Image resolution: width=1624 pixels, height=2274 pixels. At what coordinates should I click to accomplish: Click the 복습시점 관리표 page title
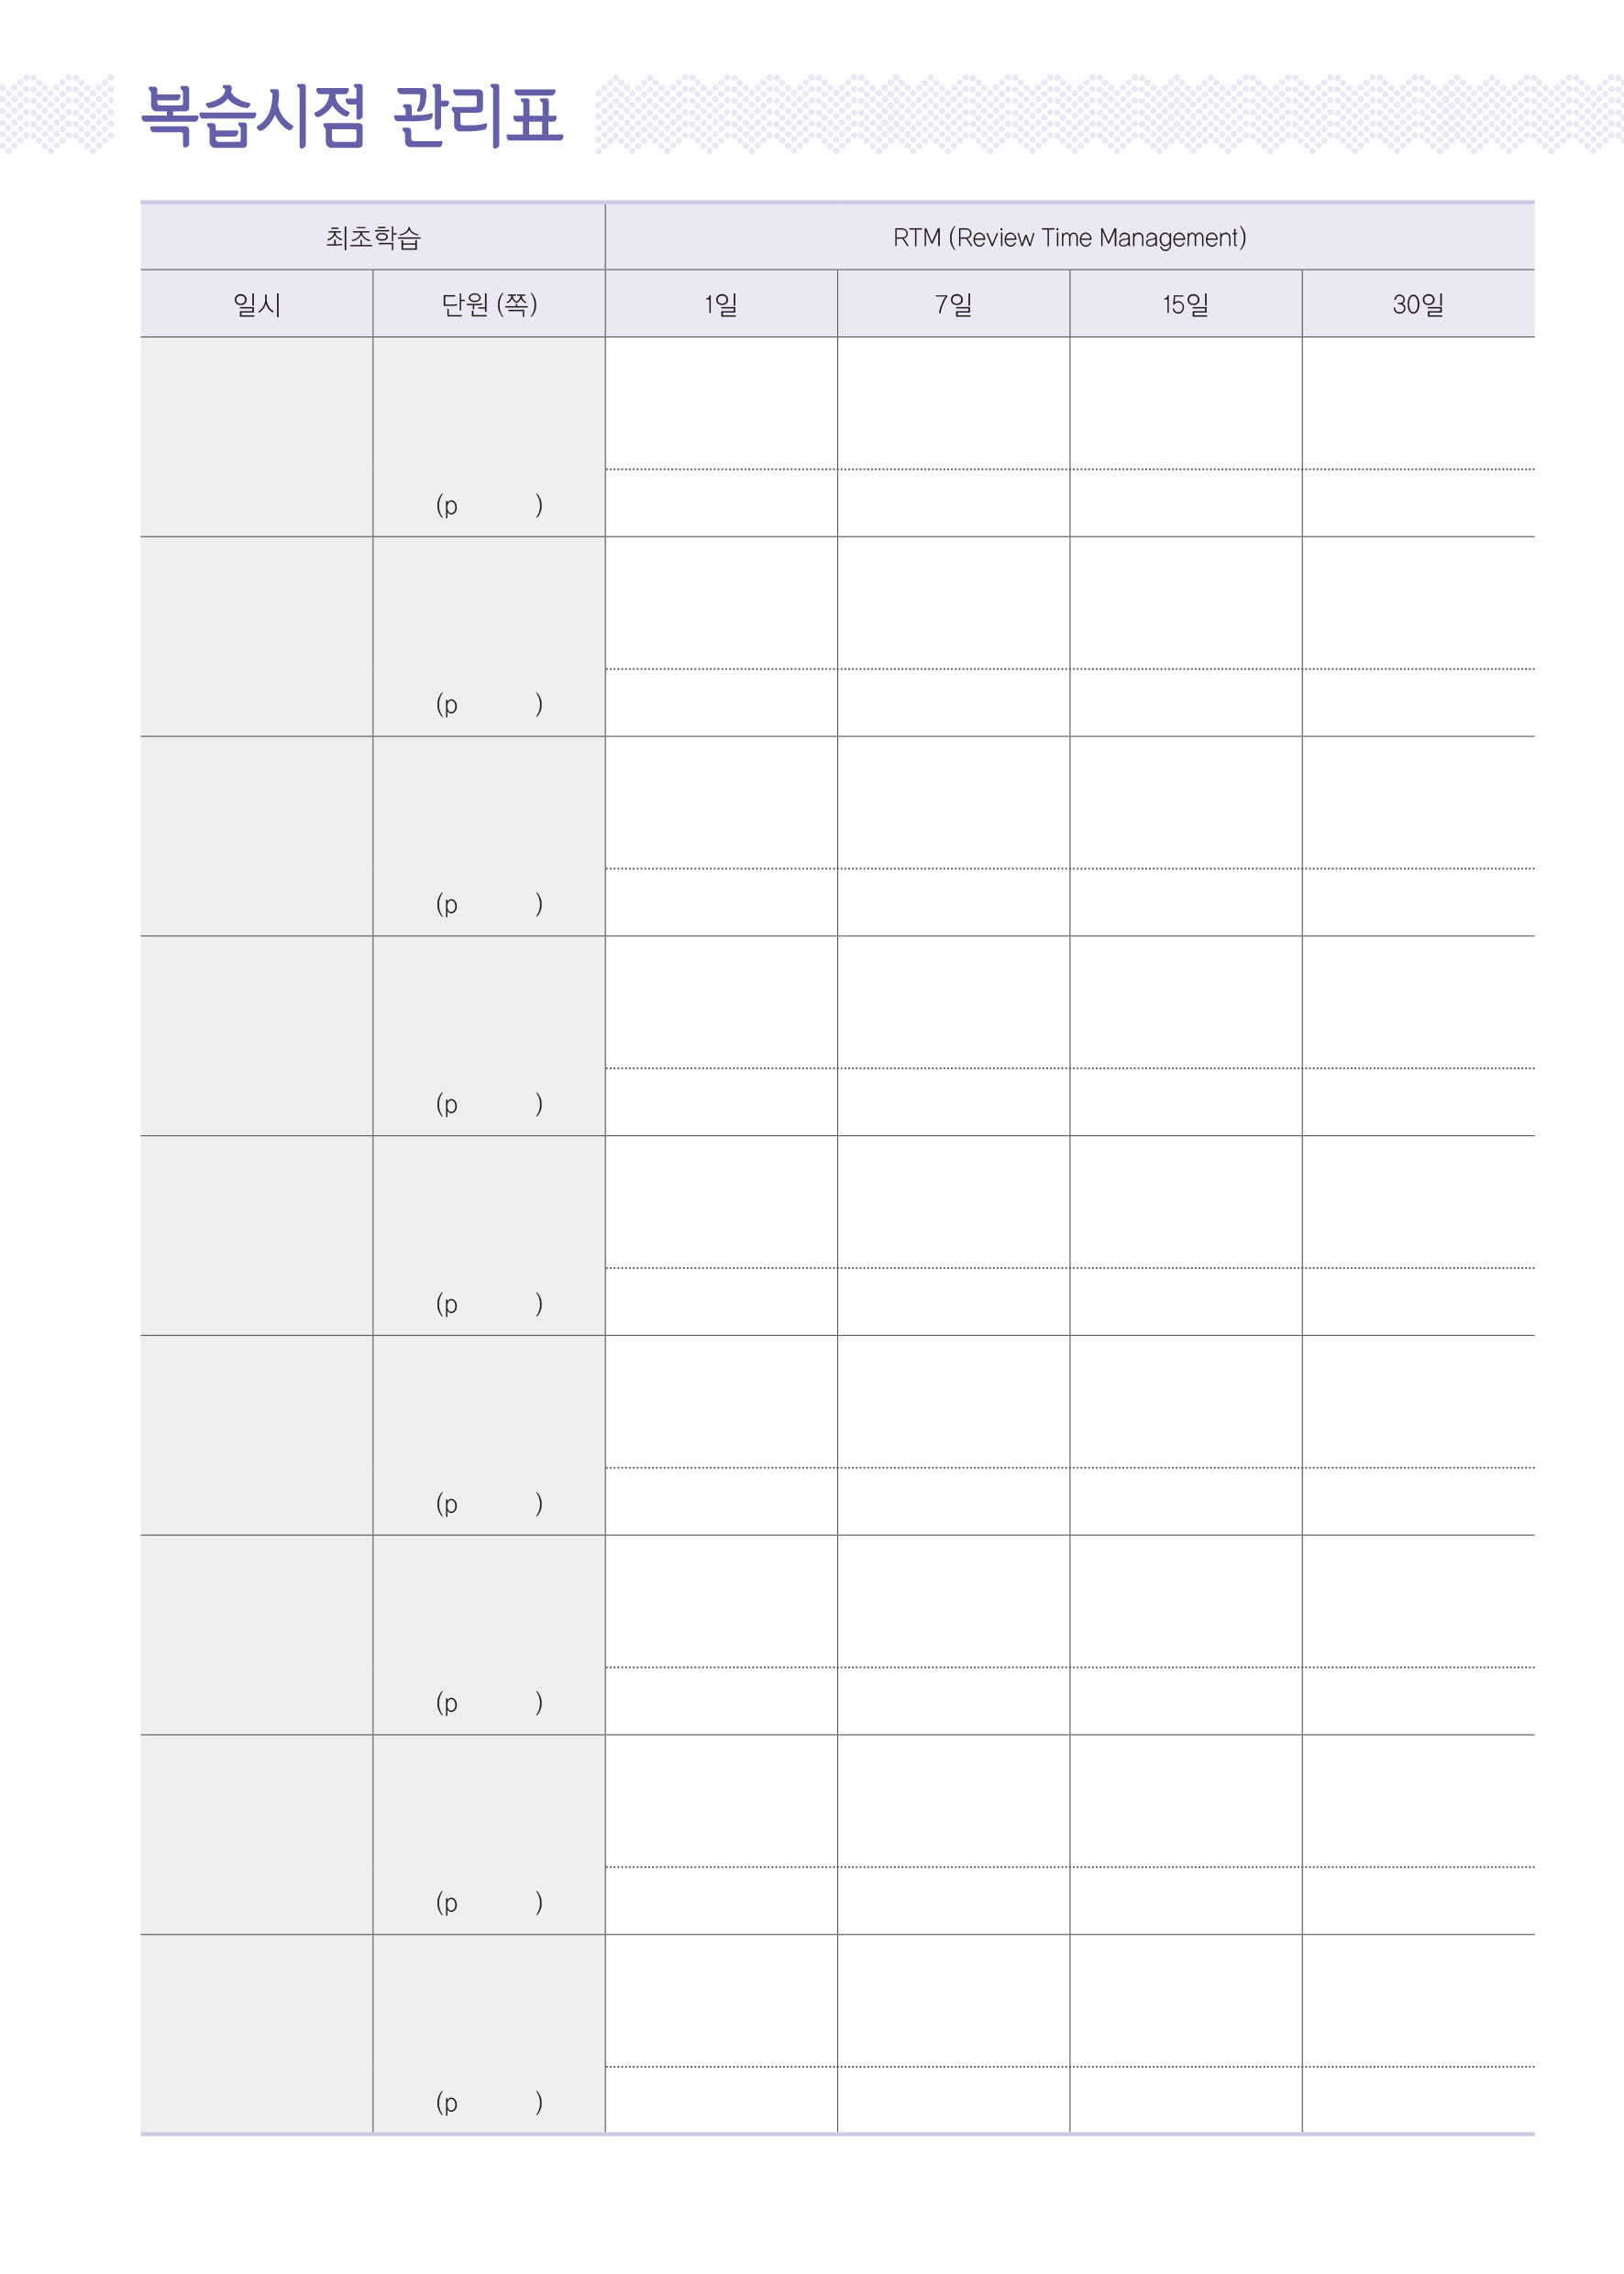click(x=352, y=116)
